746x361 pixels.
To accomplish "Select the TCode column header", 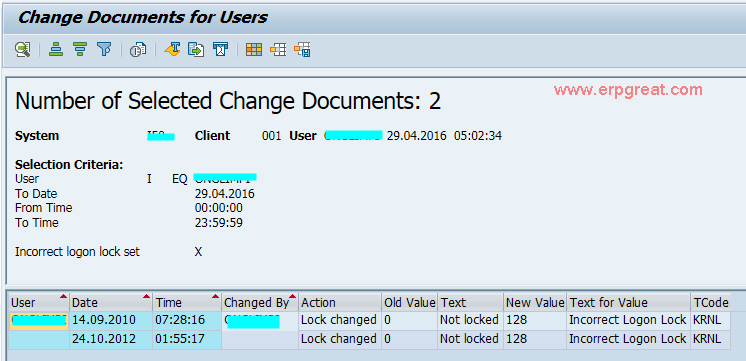I will pyautogui.click(x=710, y=302).
